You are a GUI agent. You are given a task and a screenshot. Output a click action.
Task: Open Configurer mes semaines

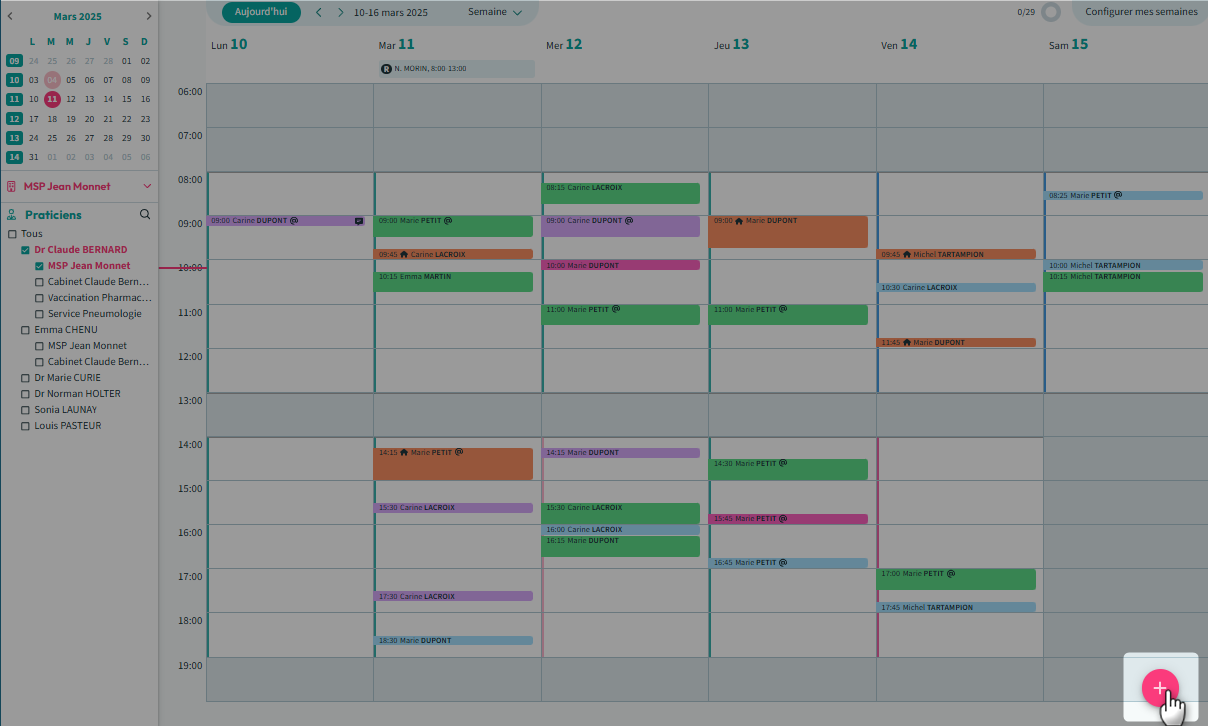1140,13
